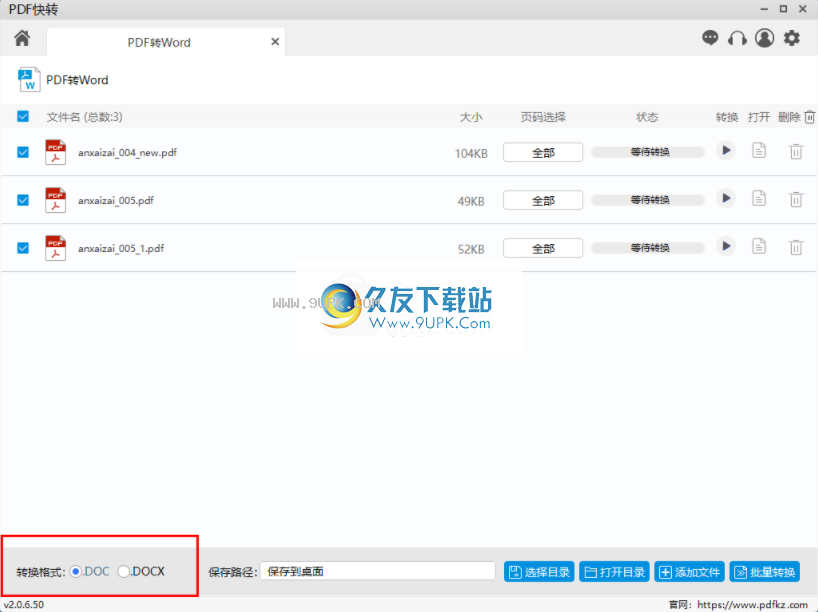Click the 批量转换 button
This screenshot has height=612, width=818.
(765, 572)
